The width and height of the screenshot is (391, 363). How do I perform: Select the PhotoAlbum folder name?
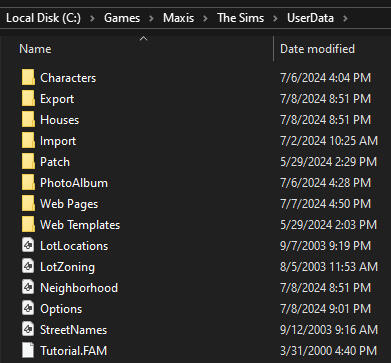[x=74, y=183]
